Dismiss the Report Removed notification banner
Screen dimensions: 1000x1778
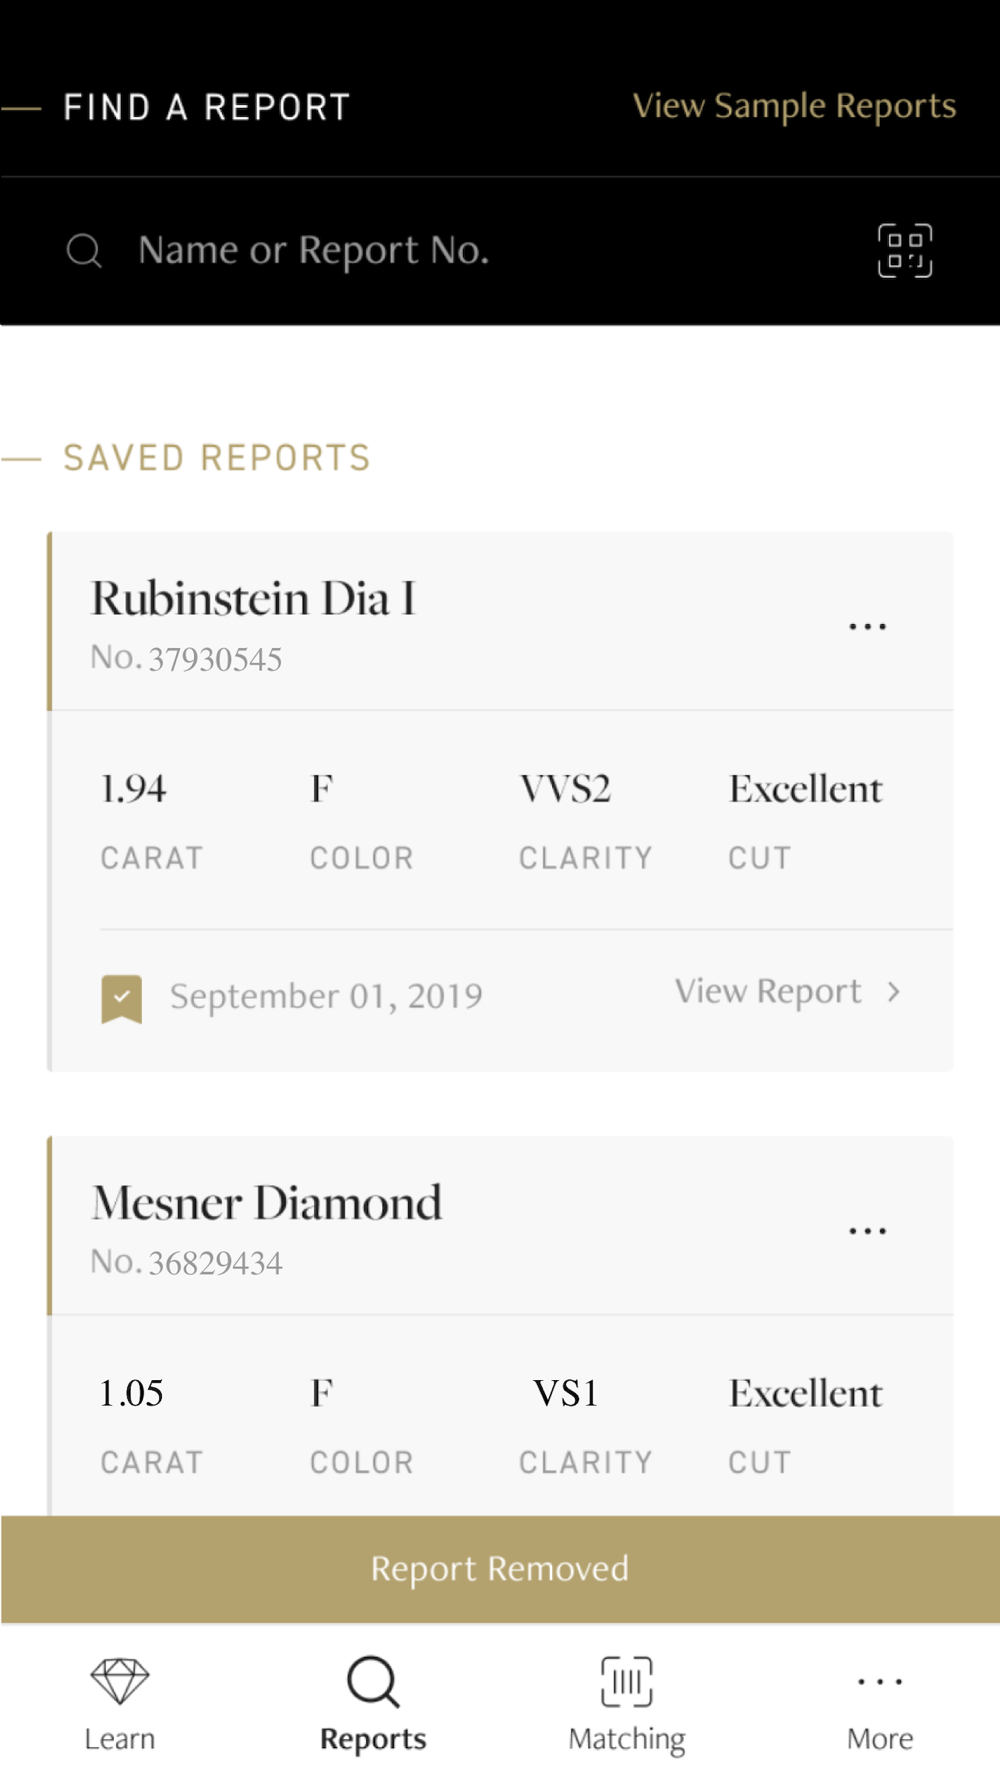[500, 1568]
